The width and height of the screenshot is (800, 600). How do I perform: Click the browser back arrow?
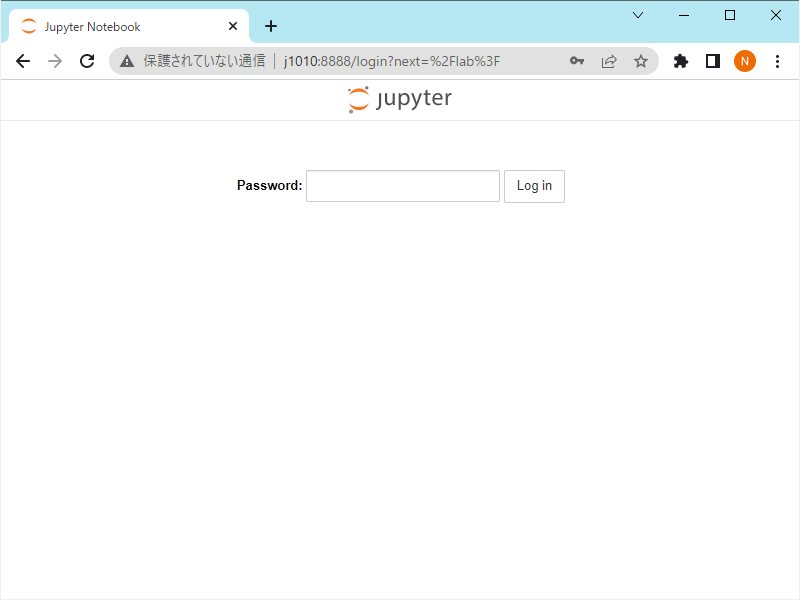[23, 61]
